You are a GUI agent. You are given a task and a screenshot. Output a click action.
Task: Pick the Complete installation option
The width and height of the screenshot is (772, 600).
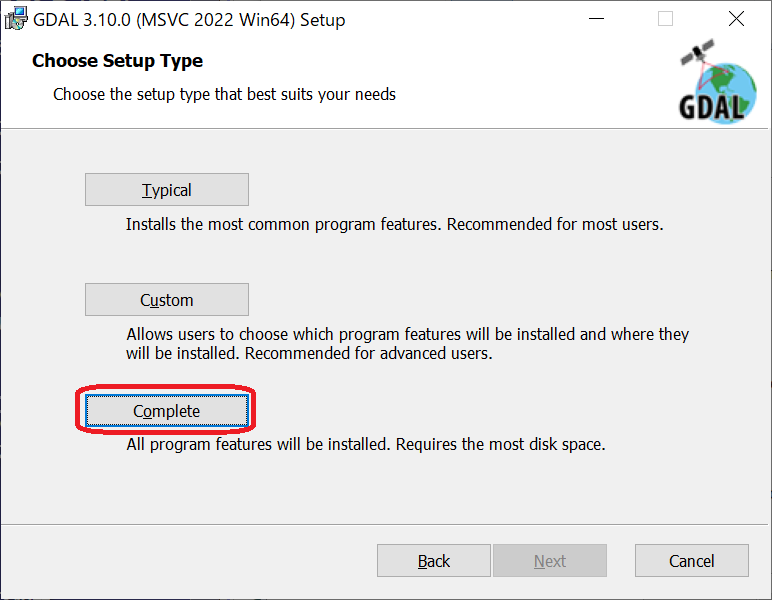click(167, 411)
